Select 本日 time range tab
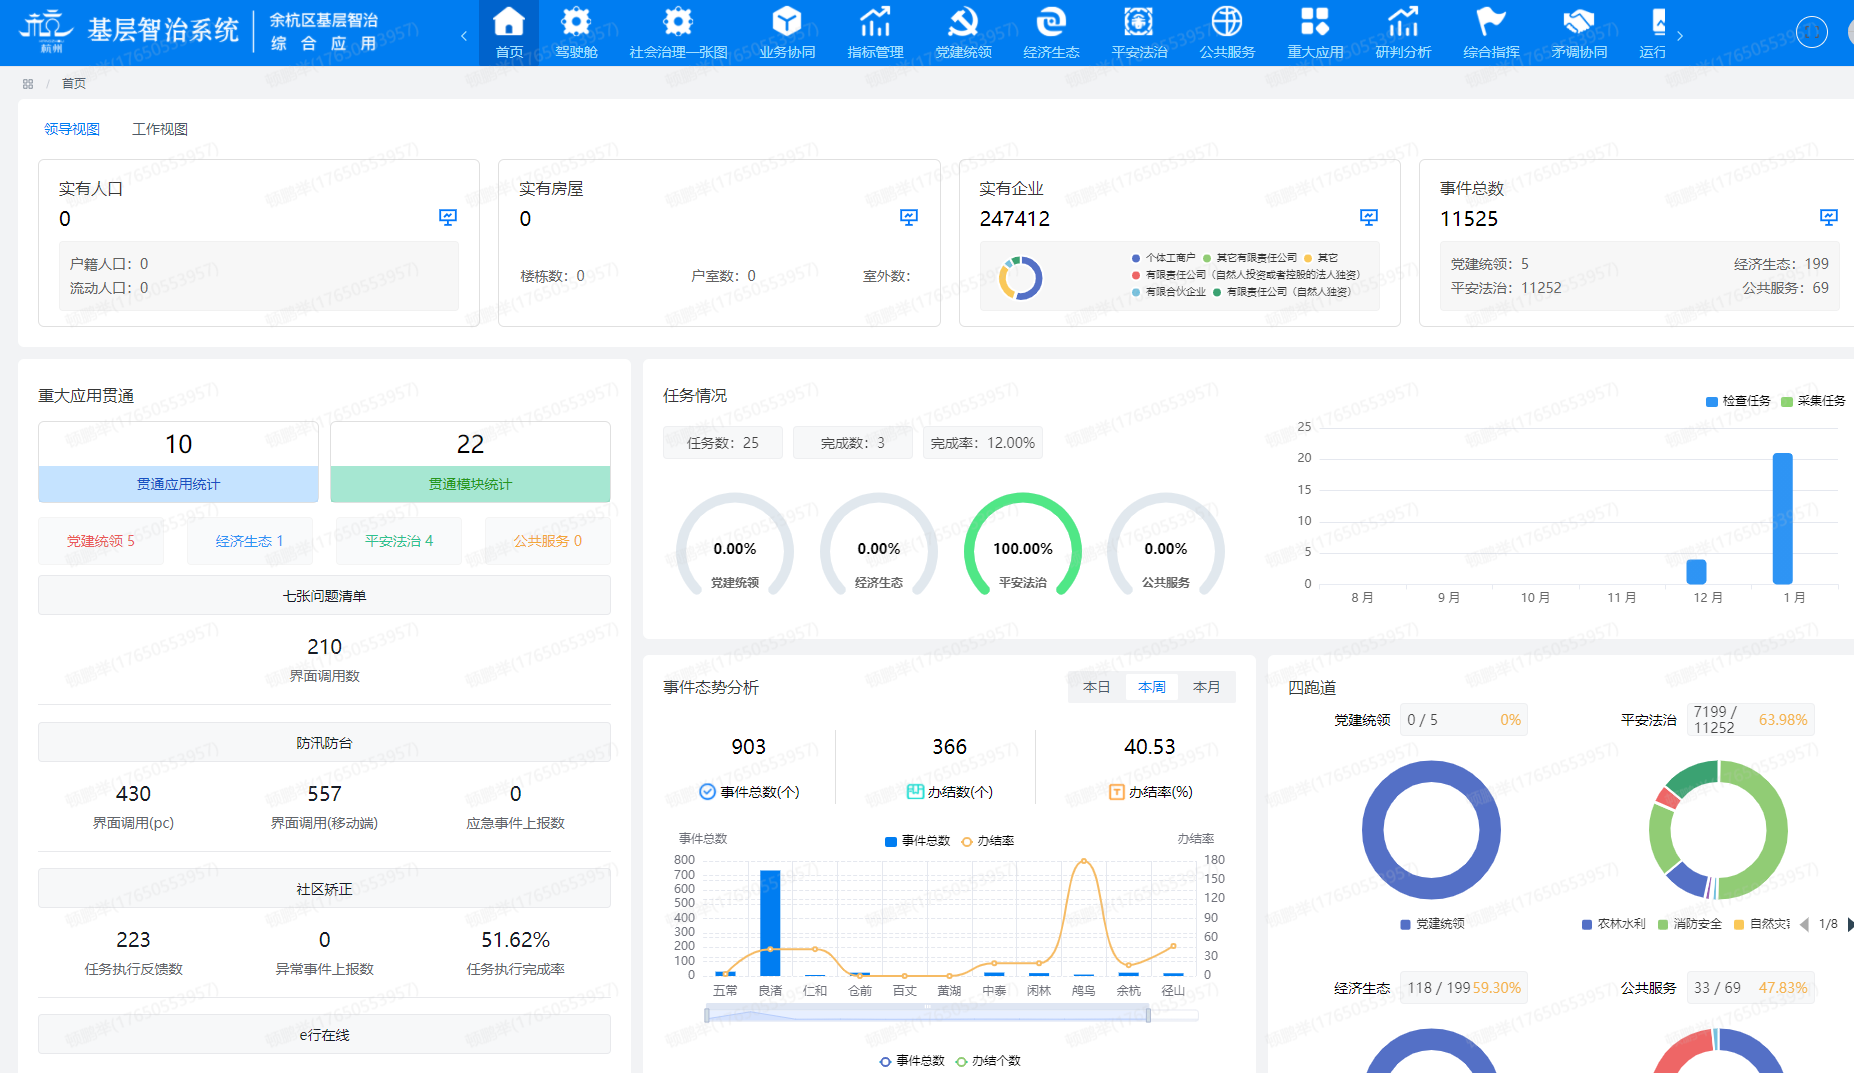This screenshot has width=1854, height=1073. pyautogui.click(x=1096, y=687)
